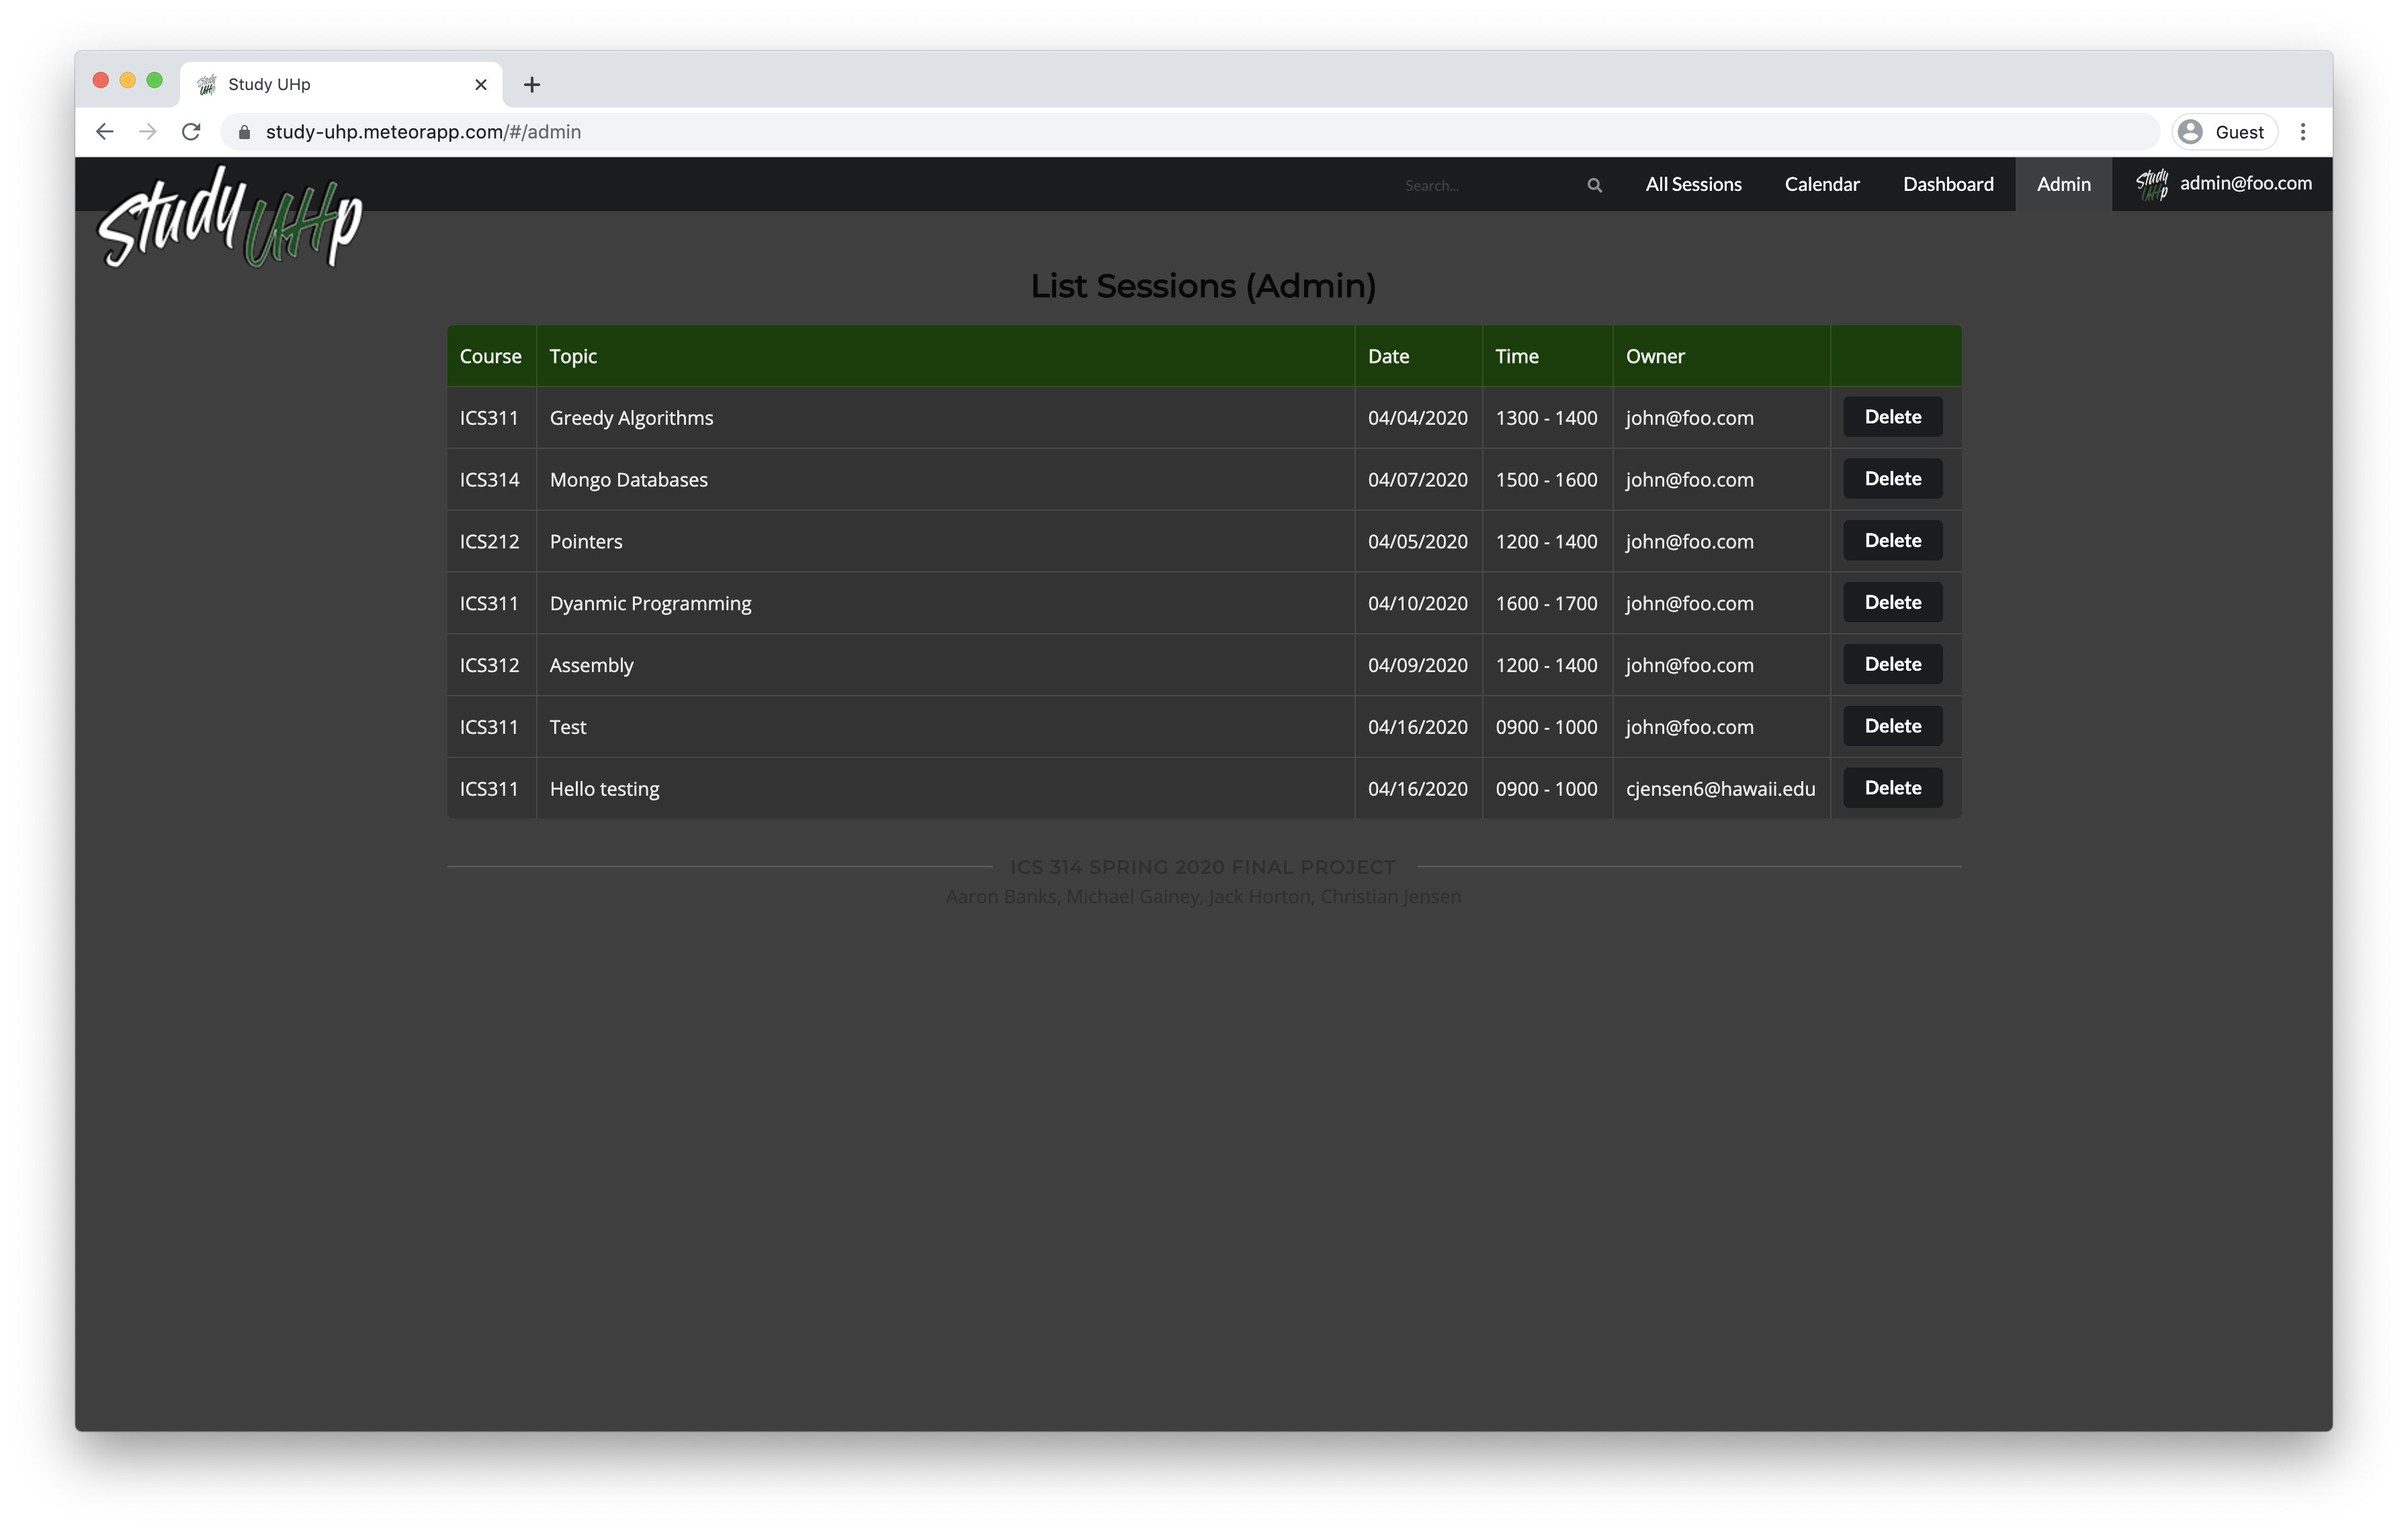Click the Greedy Algorithms topic cell
2408x1531 pixels.
(x=945, y=418)
